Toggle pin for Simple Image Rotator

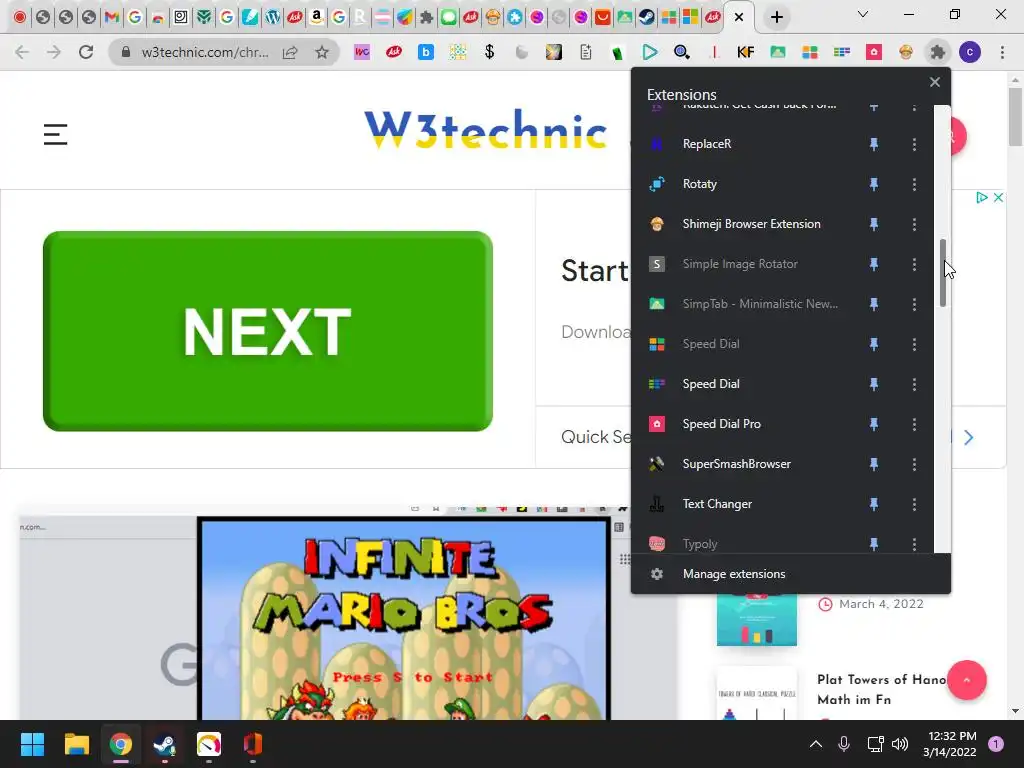pyautogui.click(x=874, y=264)
